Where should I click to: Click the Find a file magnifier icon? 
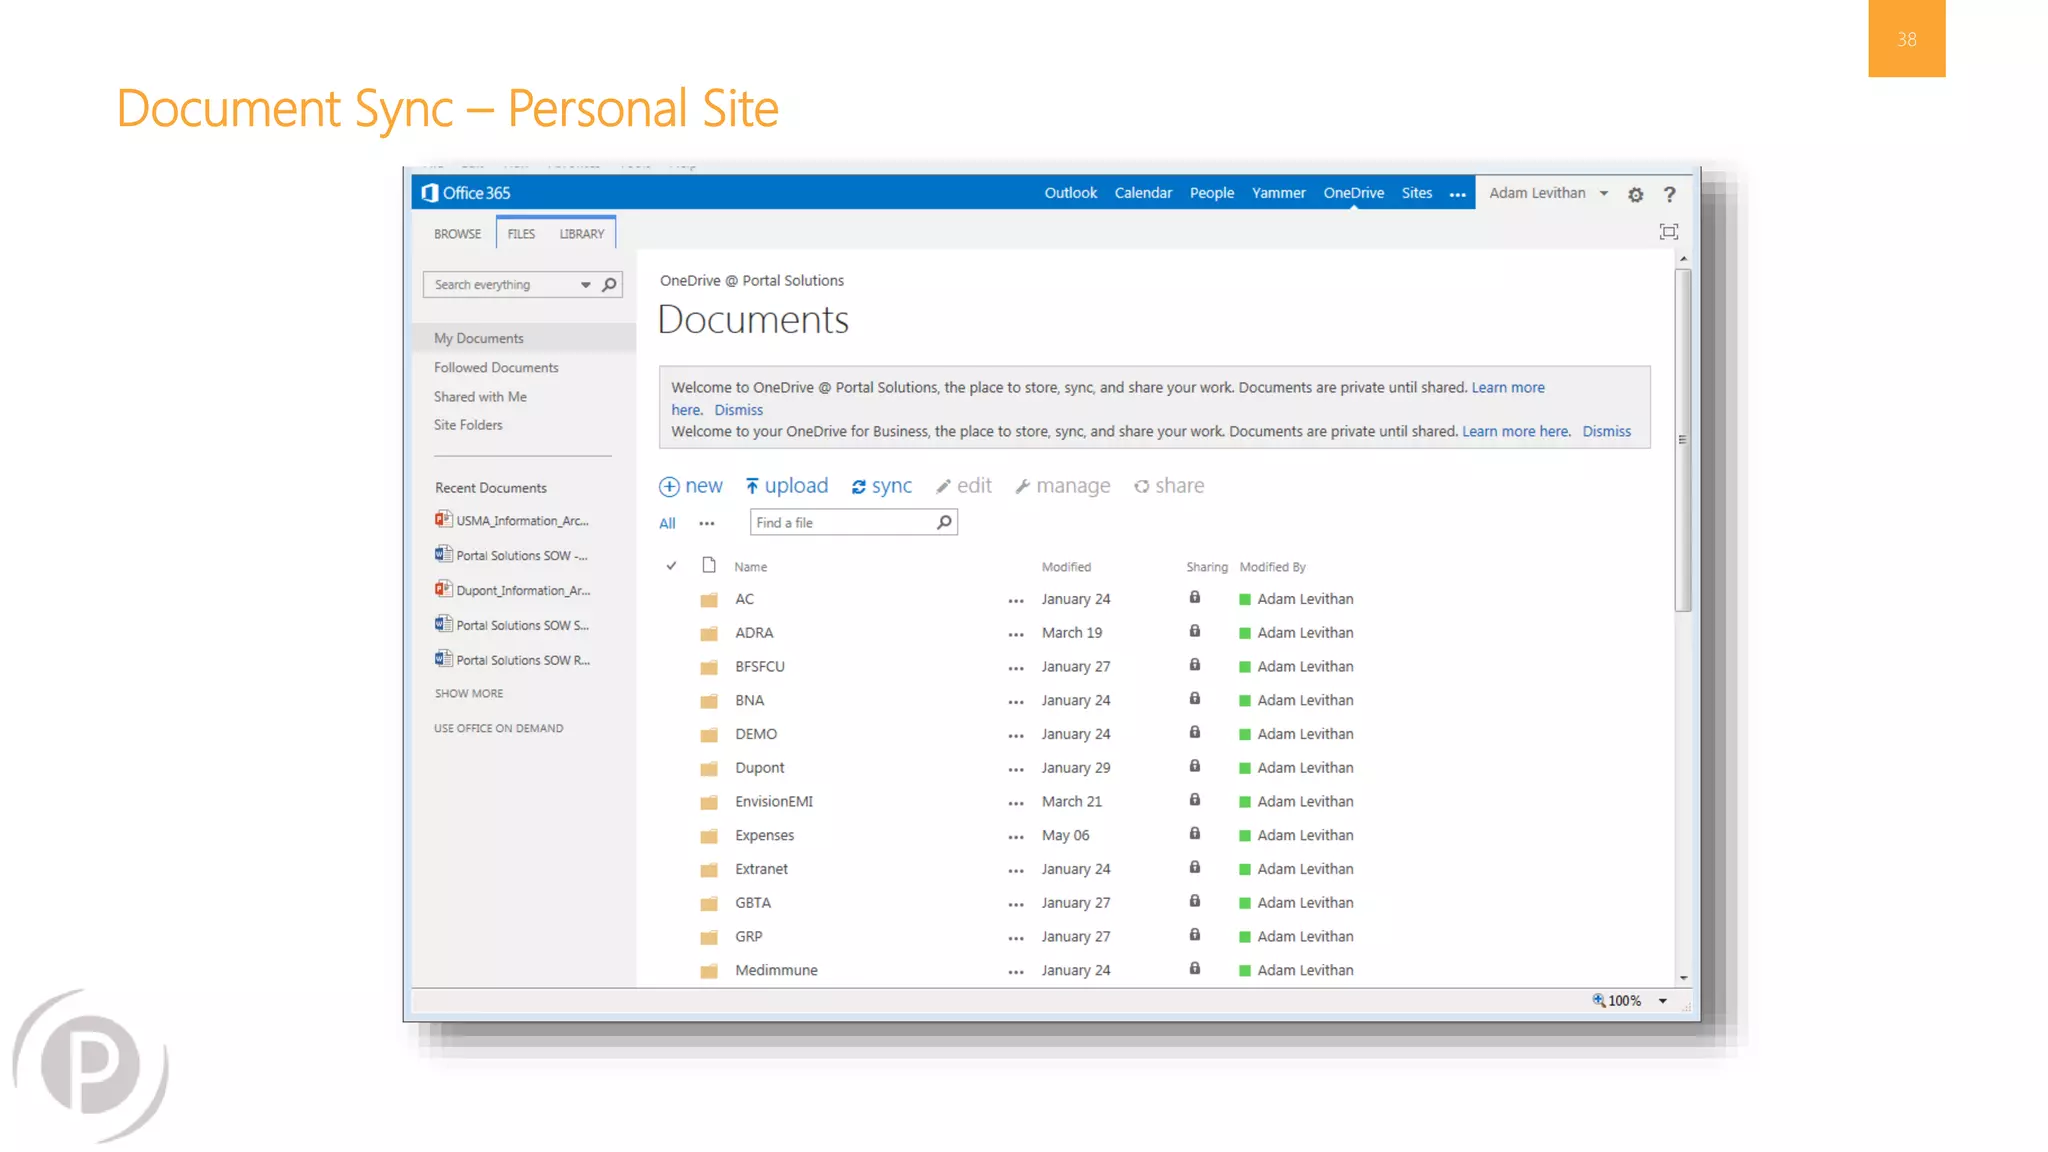[944, 522]
